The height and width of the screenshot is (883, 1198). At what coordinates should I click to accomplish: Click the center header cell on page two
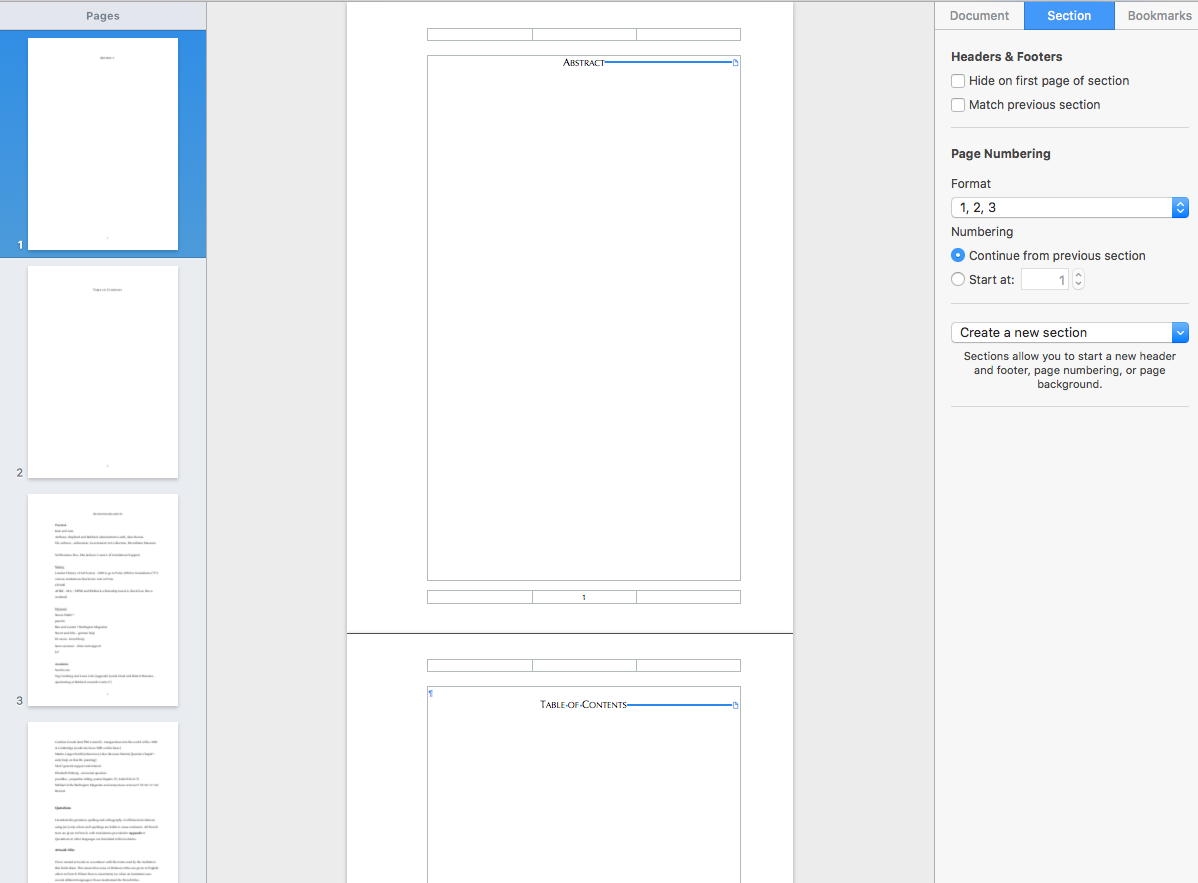point(584,665)
